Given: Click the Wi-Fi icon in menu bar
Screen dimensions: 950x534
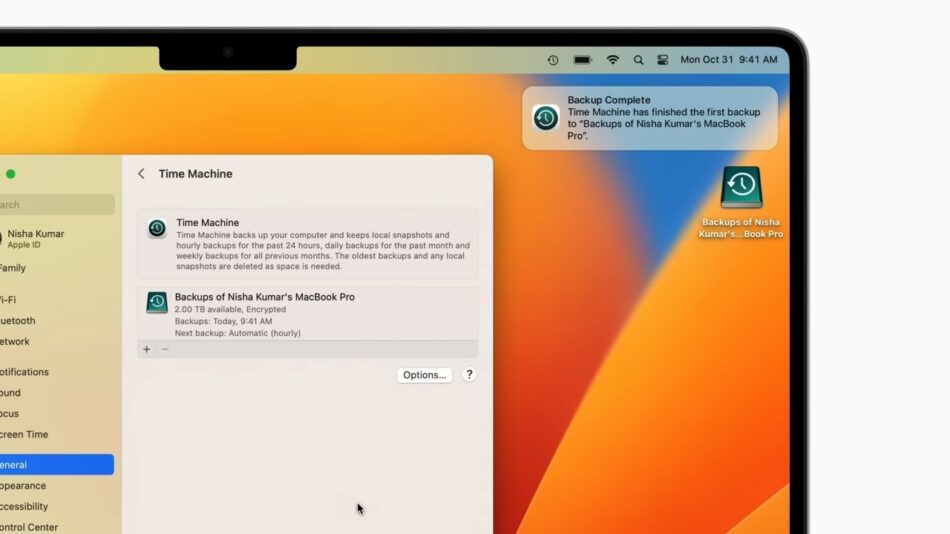Looking at the screenshot, I should pos(612,60).
